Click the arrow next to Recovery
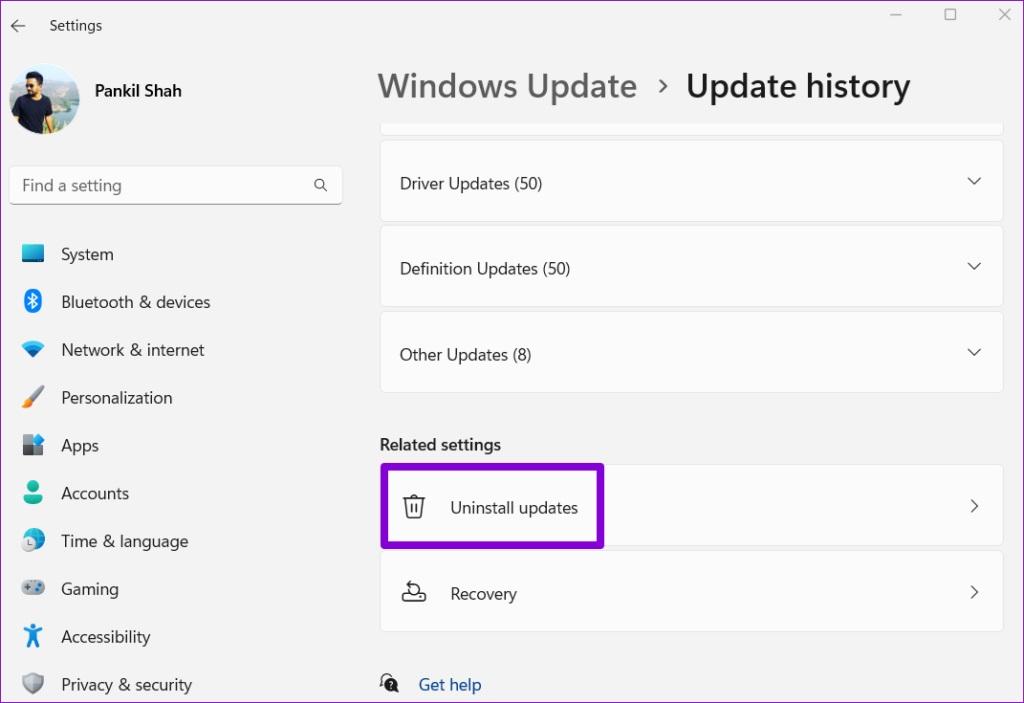The image size is (1024, 703). 974,592
